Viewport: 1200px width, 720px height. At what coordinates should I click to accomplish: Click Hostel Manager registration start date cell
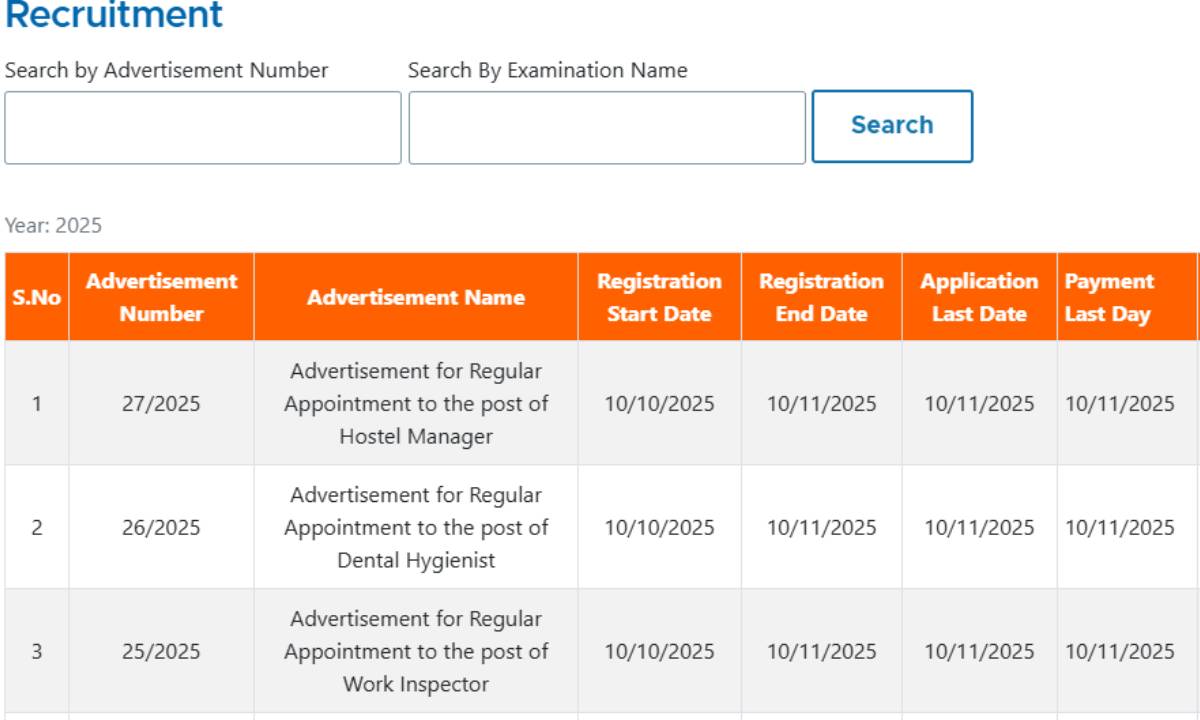pyautogui.click(x=659, y=404)
